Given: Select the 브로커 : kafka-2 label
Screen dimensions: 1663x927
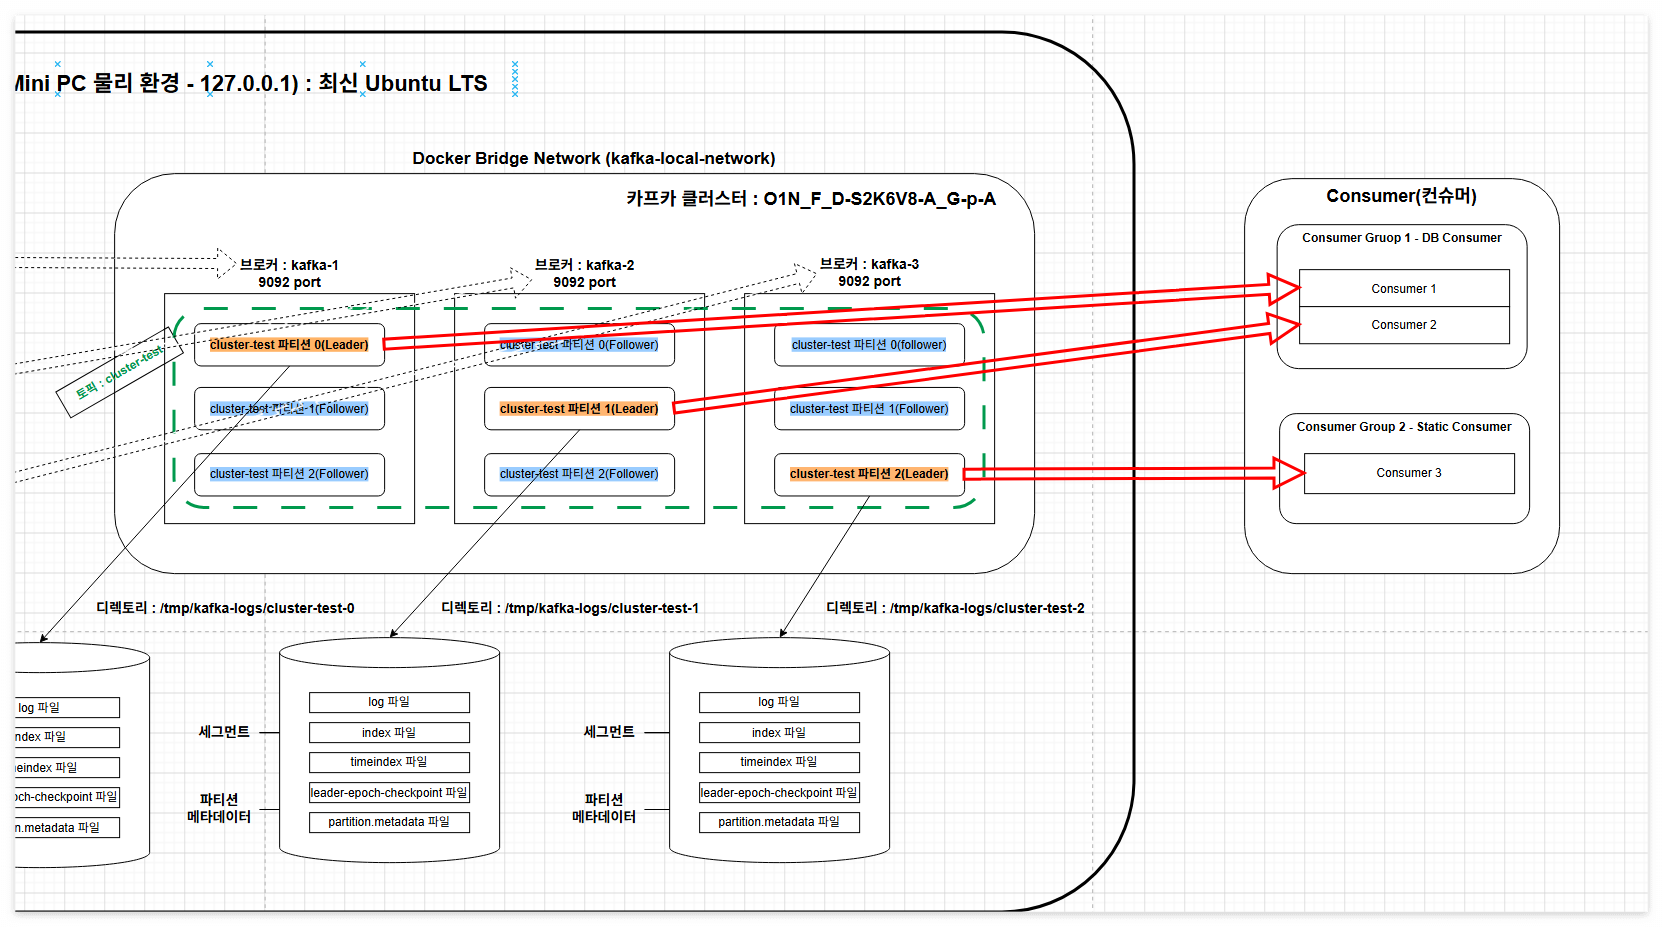Looking at the screenshot, I should tap(584, 273).
